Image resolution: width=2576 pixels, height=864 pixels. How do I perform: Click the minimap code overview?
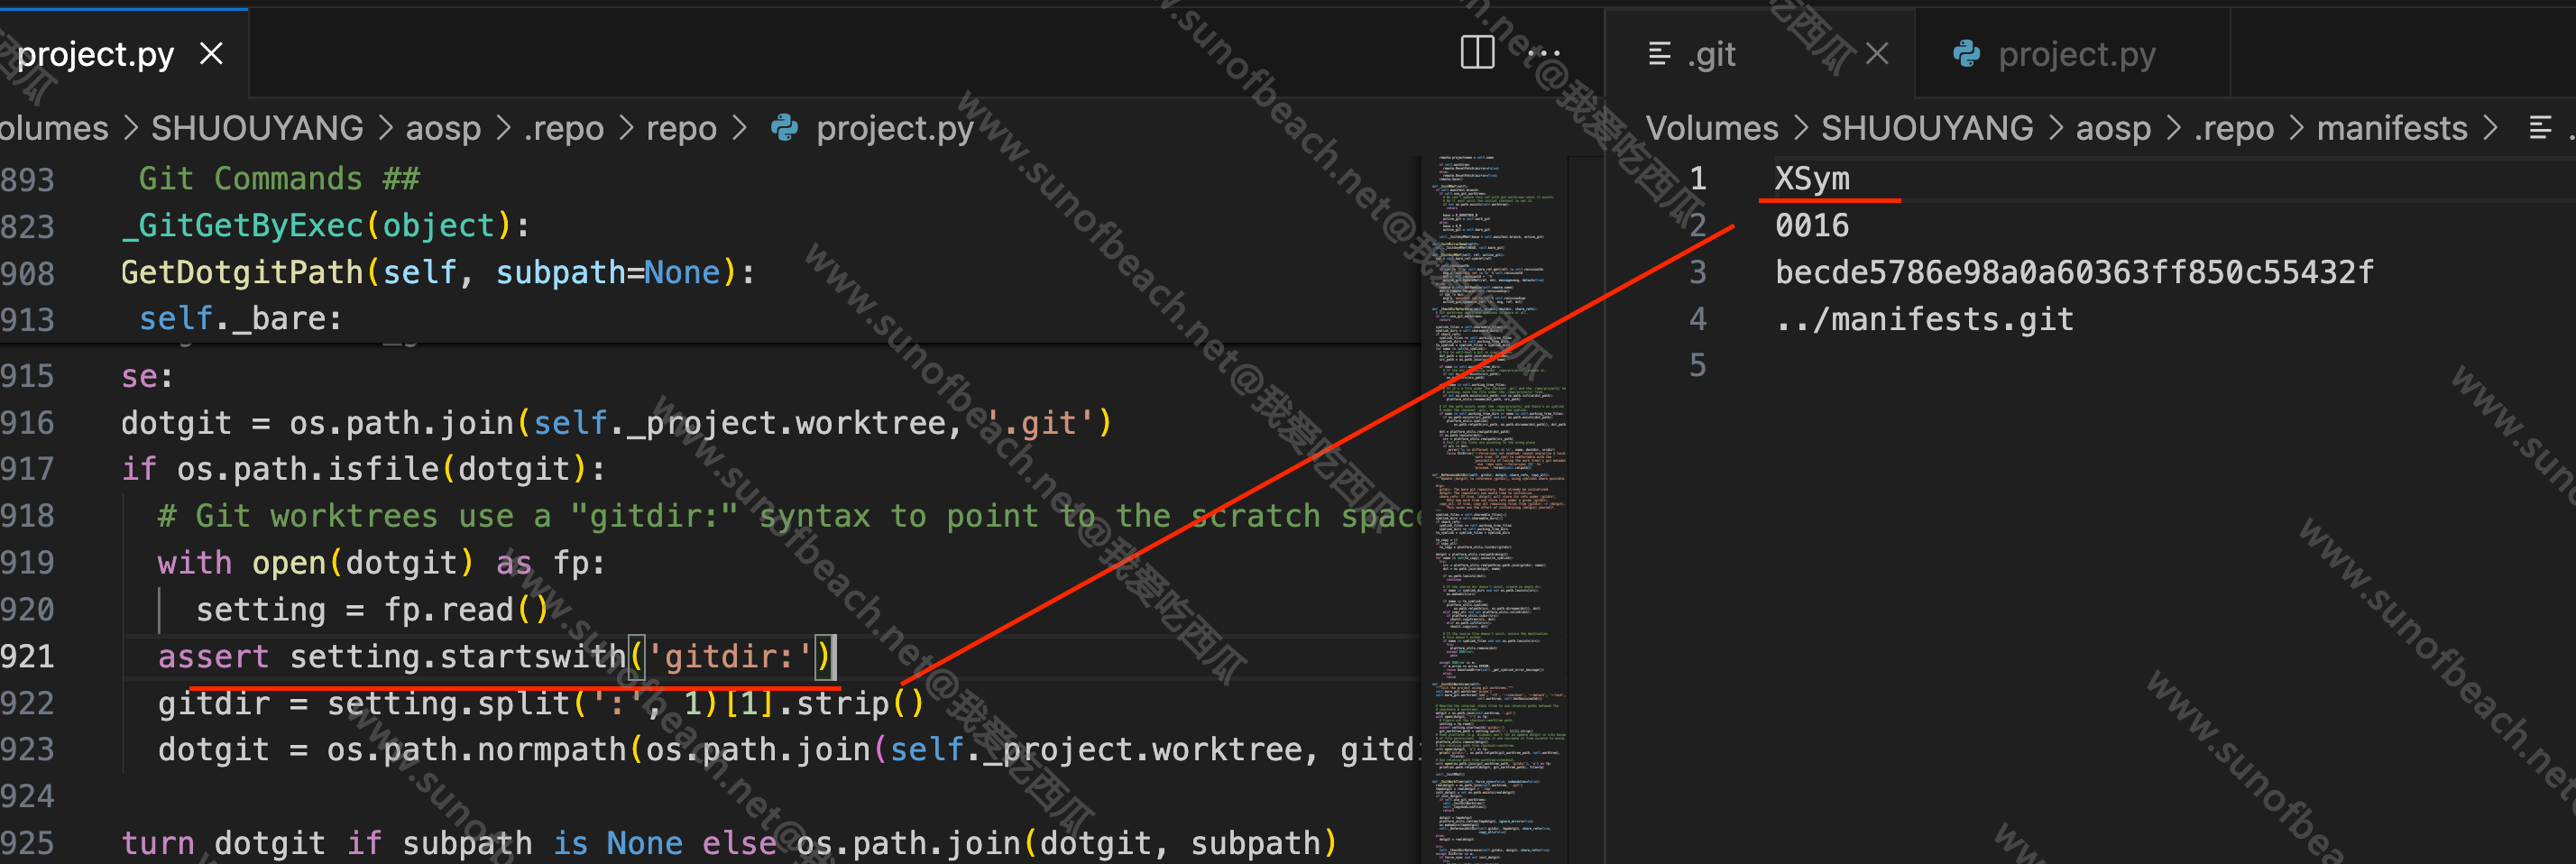click(1495, 500)
